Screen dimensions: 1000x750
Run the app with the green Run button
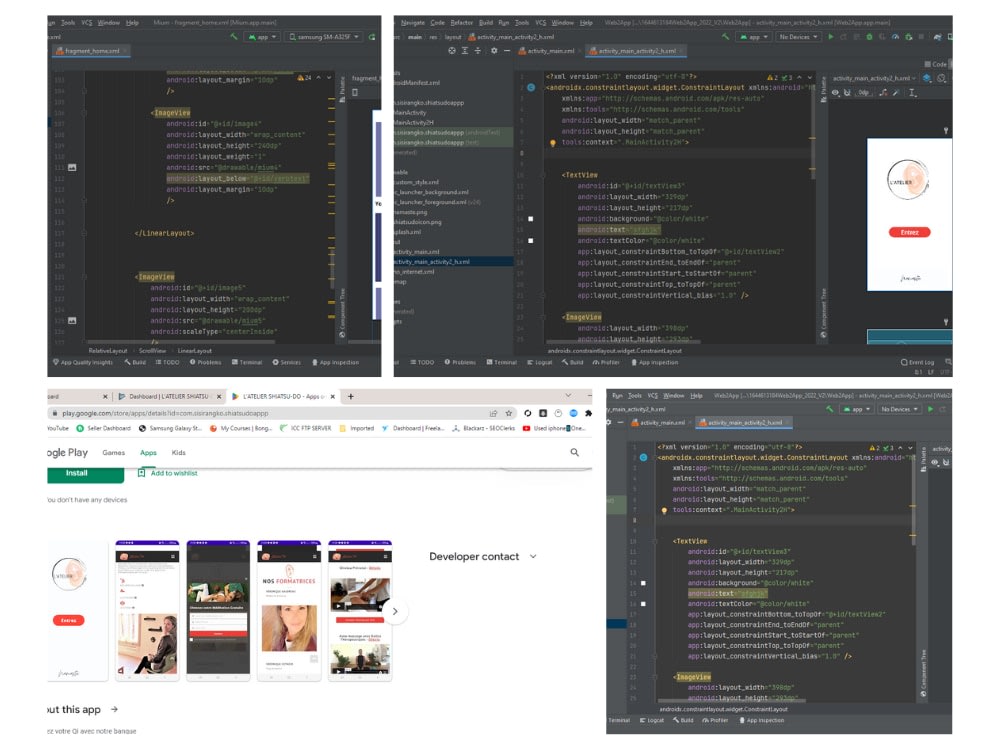pos(831,36)
